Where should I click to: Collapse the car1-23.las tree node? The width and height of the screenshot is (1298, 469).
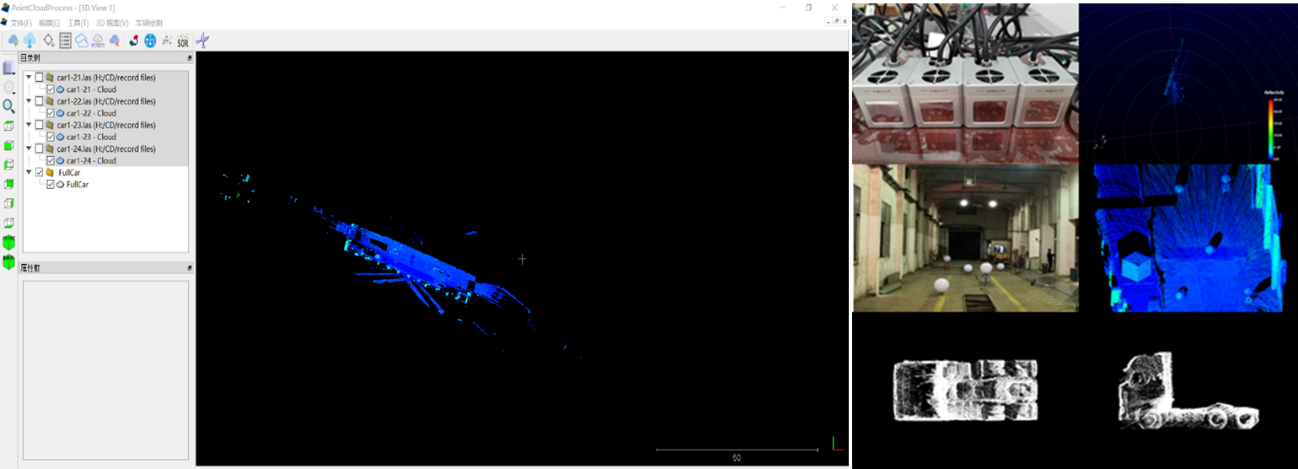(x=29, y=125)
